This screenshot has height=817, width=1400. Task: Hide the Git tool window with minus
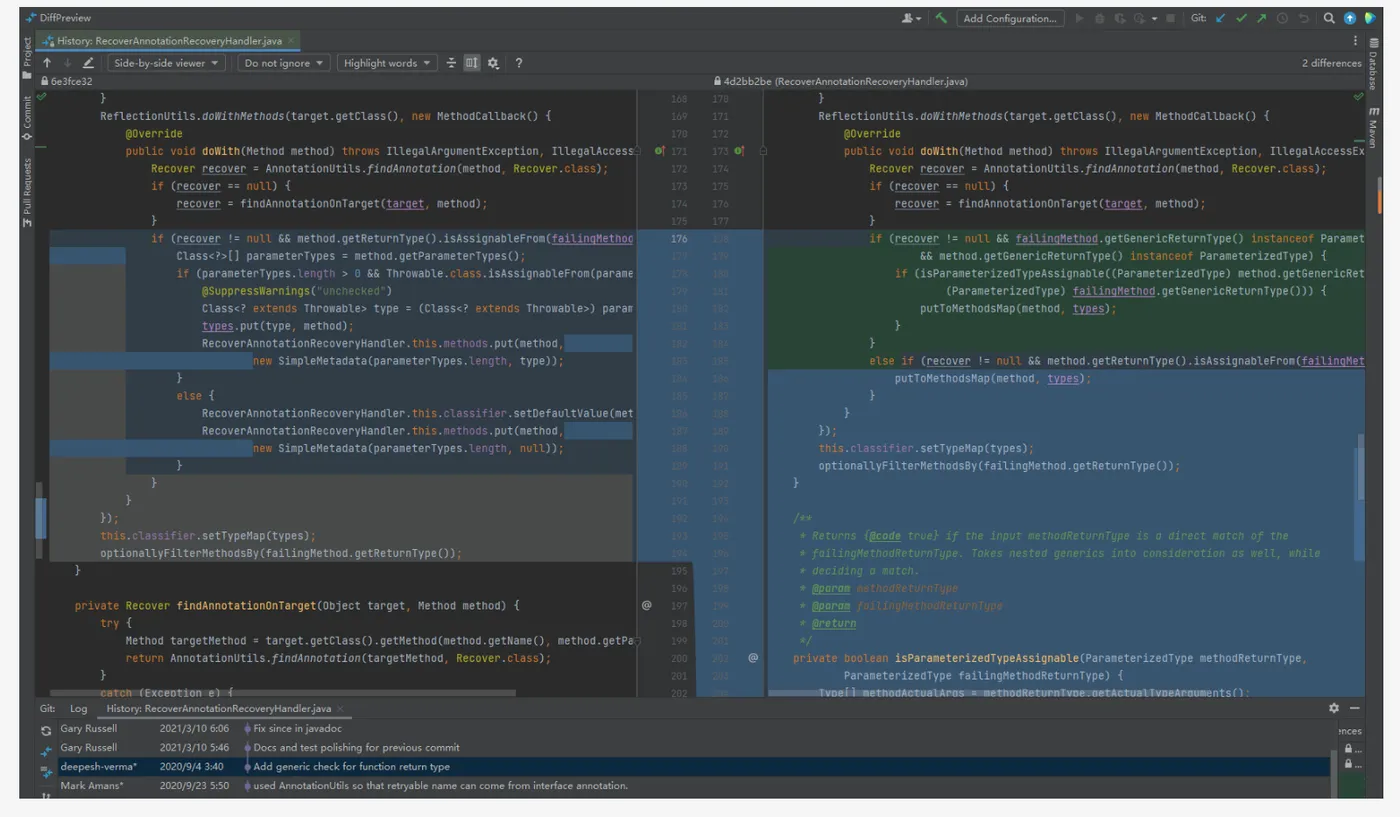[1354, 708]
